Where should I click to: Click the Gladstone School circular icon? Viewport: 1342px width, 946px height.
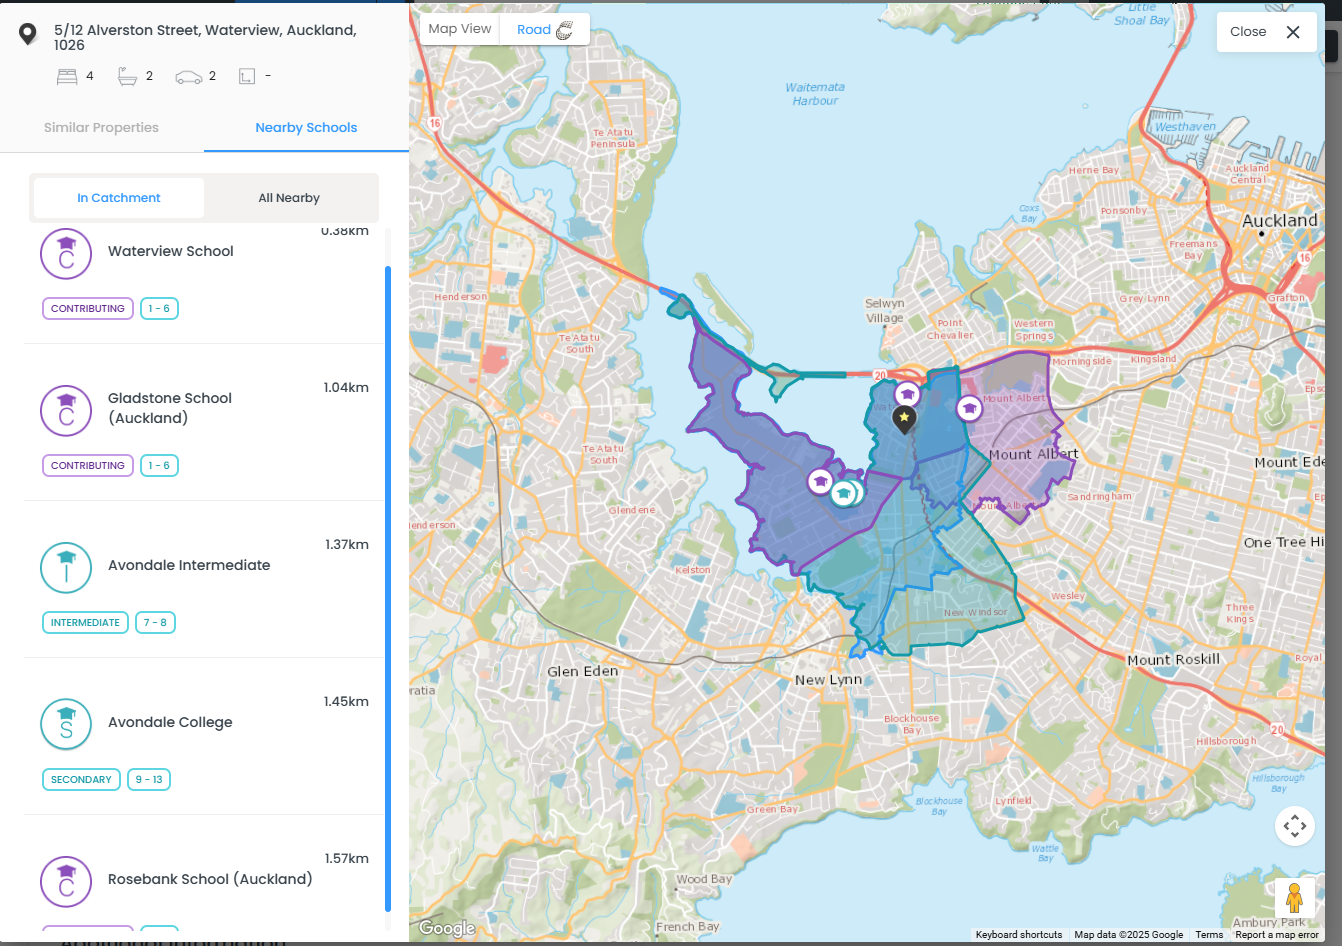66,411
